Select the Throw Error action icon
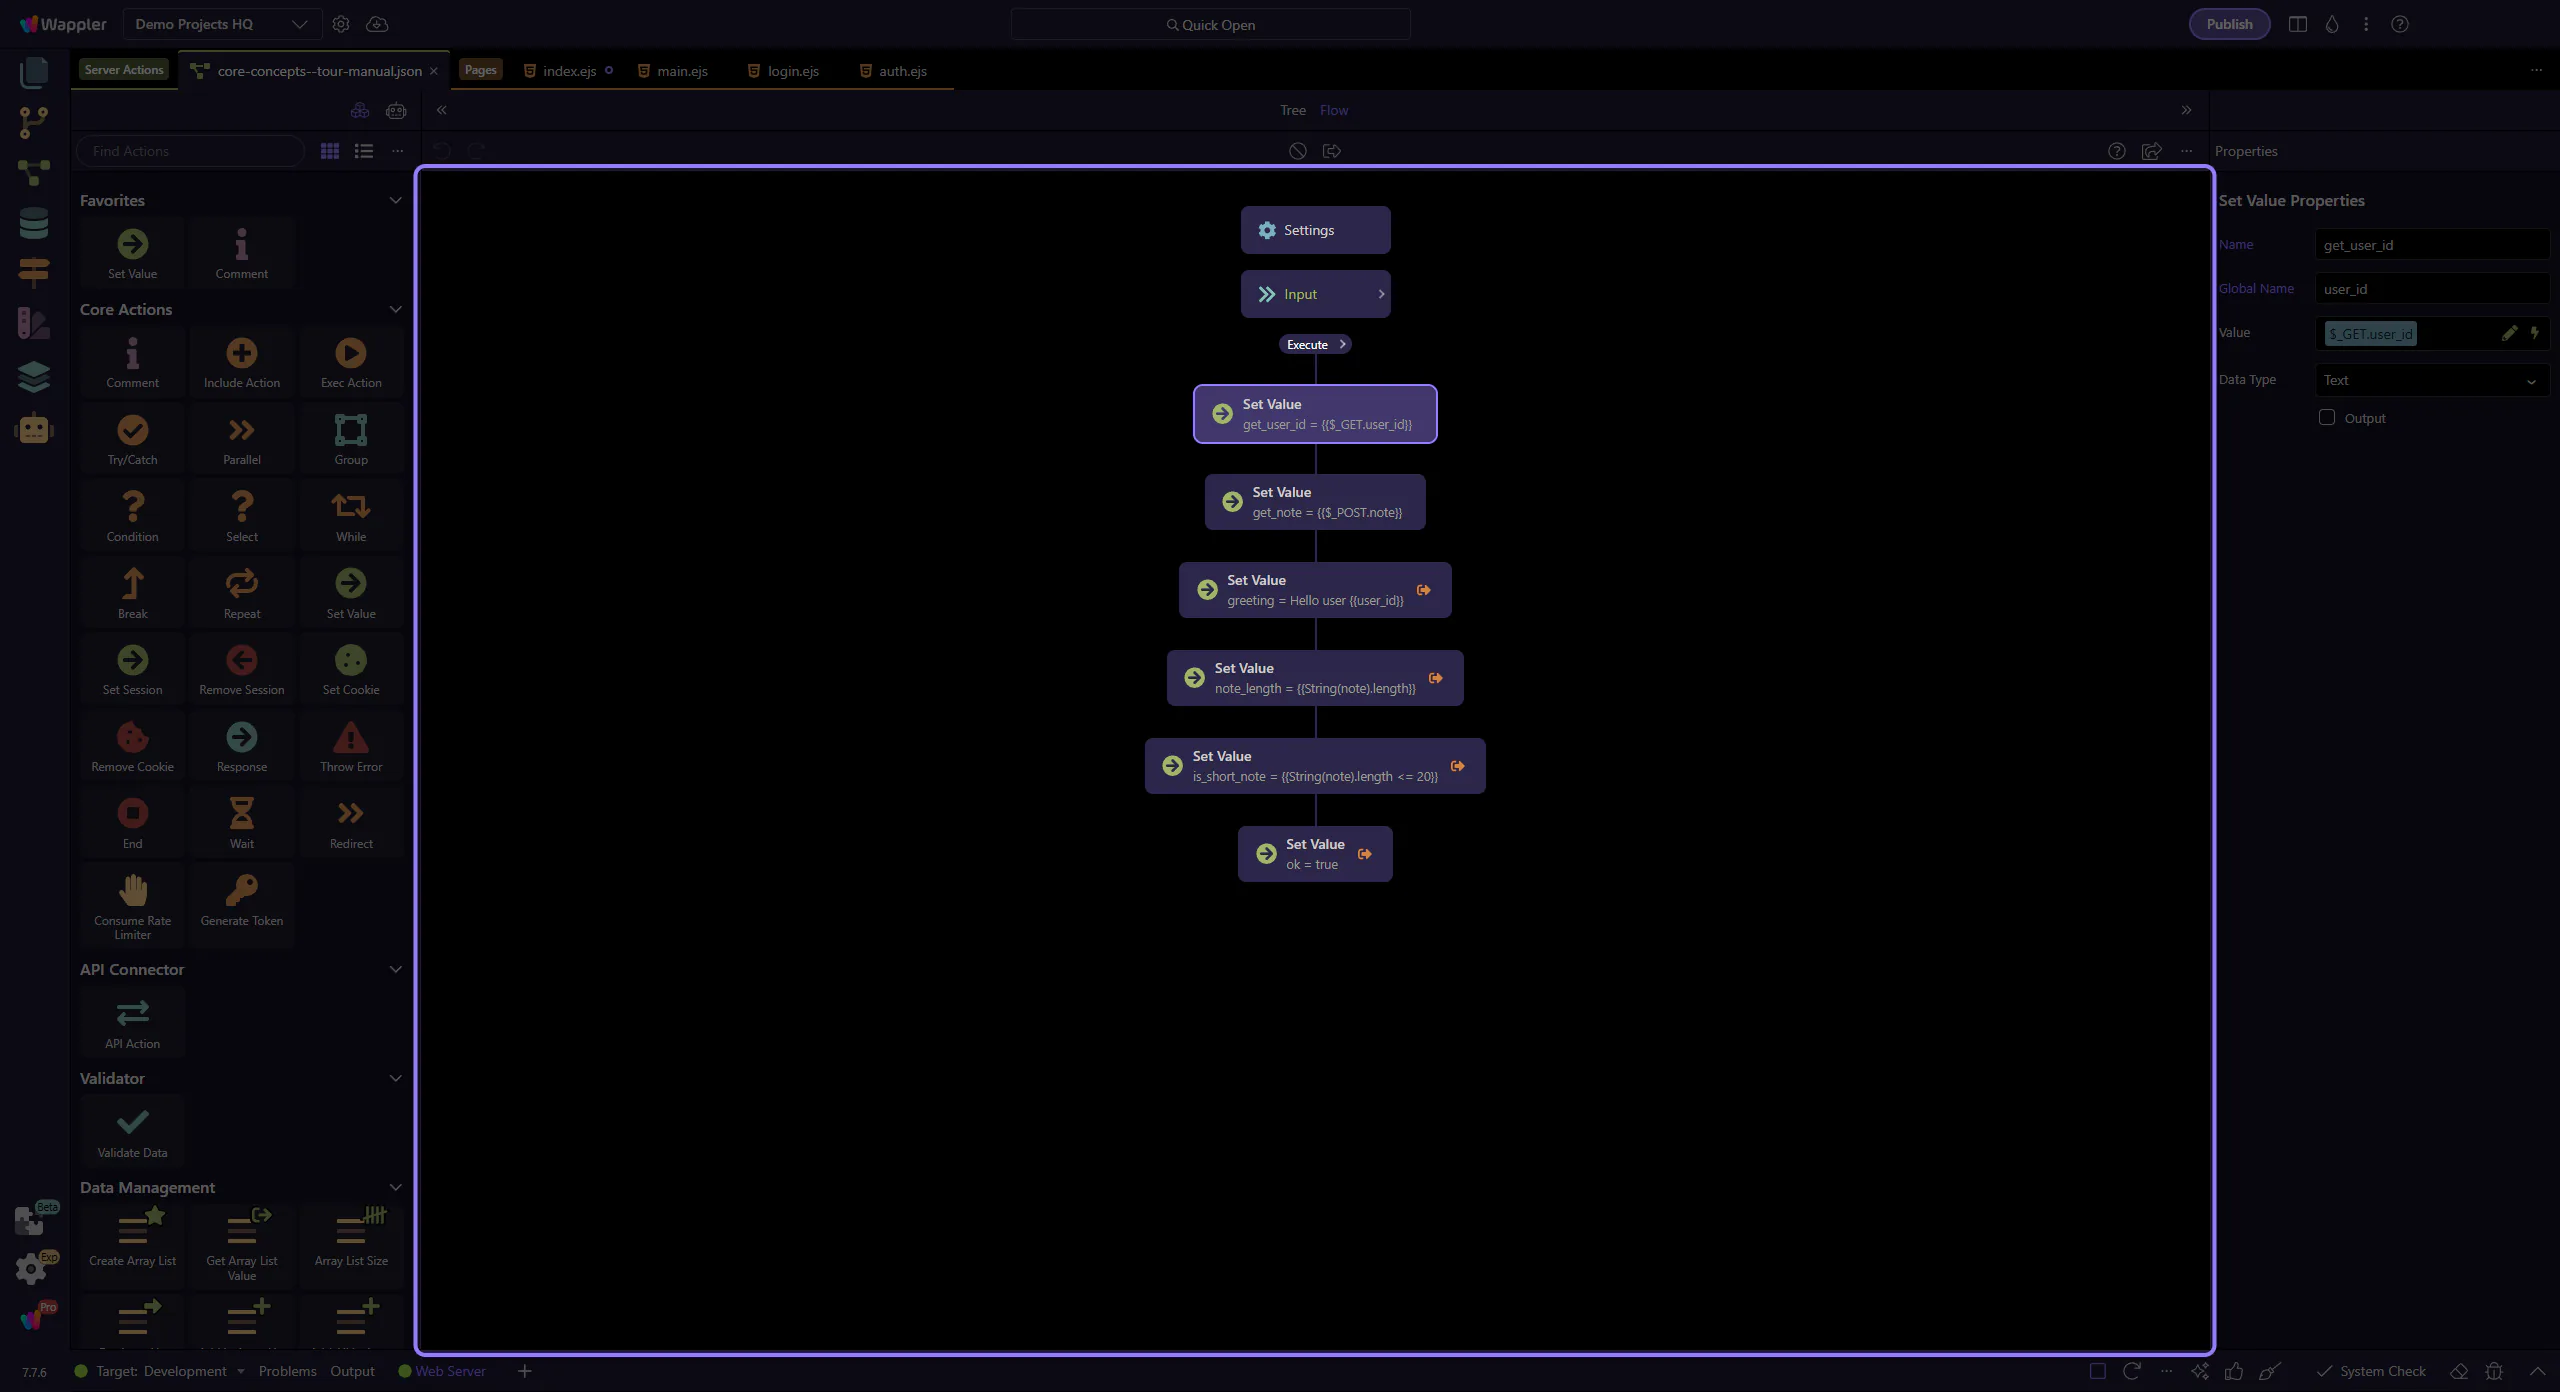Viewport: 2560px width, 1392px height. [x=350, y=738]
